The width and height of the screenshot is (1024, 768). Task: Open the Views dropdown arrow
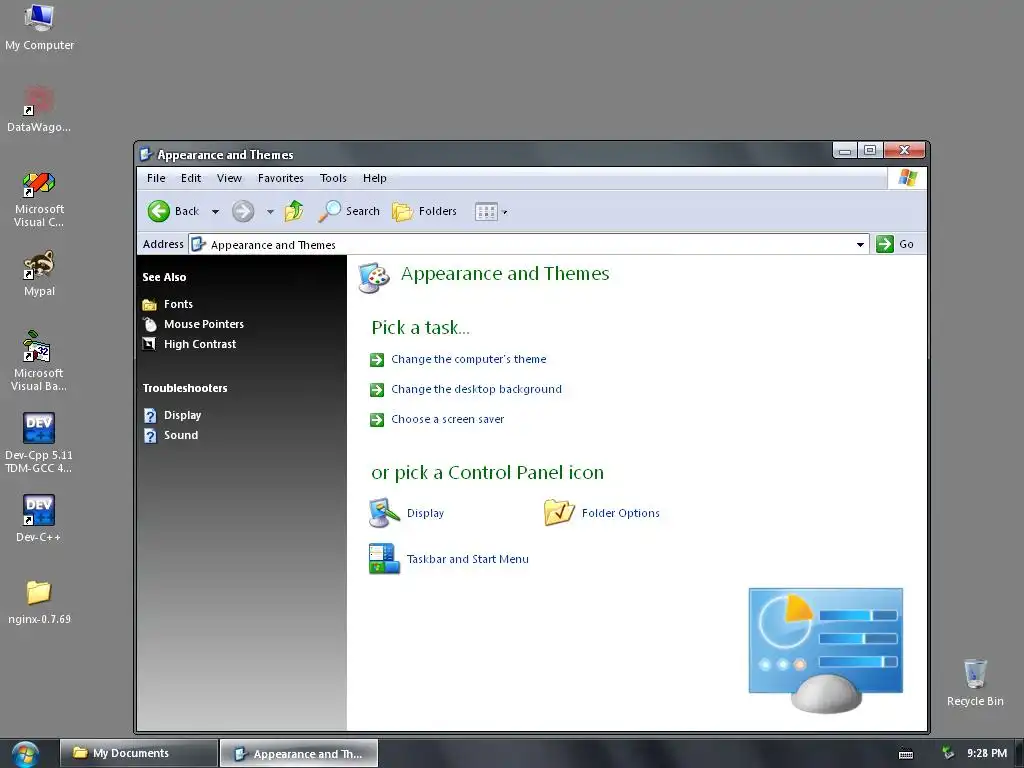pyautogui.click(x=504, y=212)
